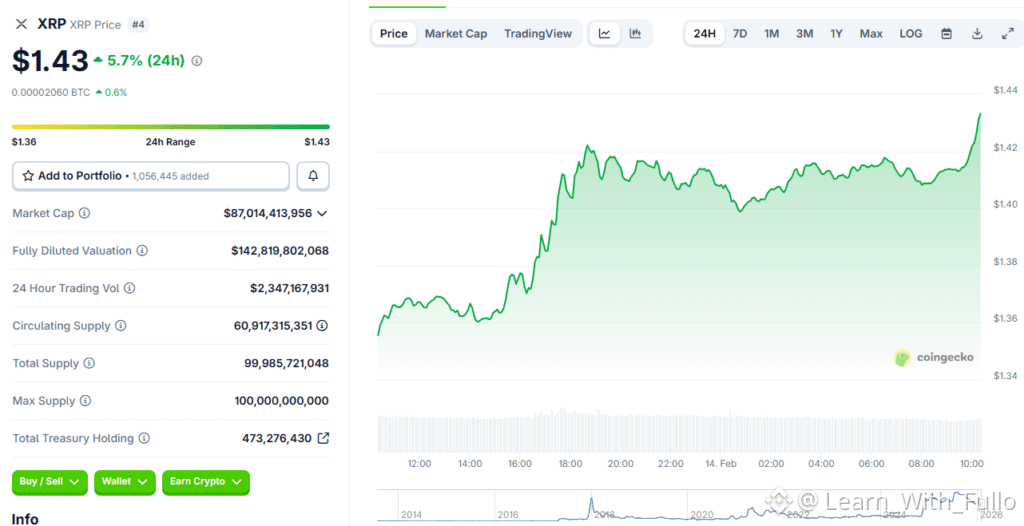Viewport: 1024px width, 526px height.
Task: Select the Market Cap chart tab
Action: tap(456, 33)
